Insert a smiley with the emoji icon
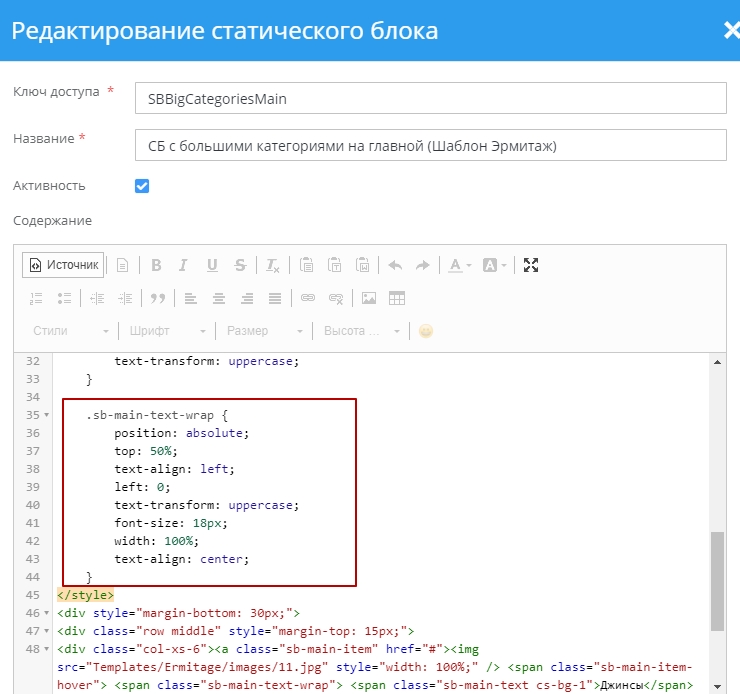The image size is (740, 694). [426, 331]
